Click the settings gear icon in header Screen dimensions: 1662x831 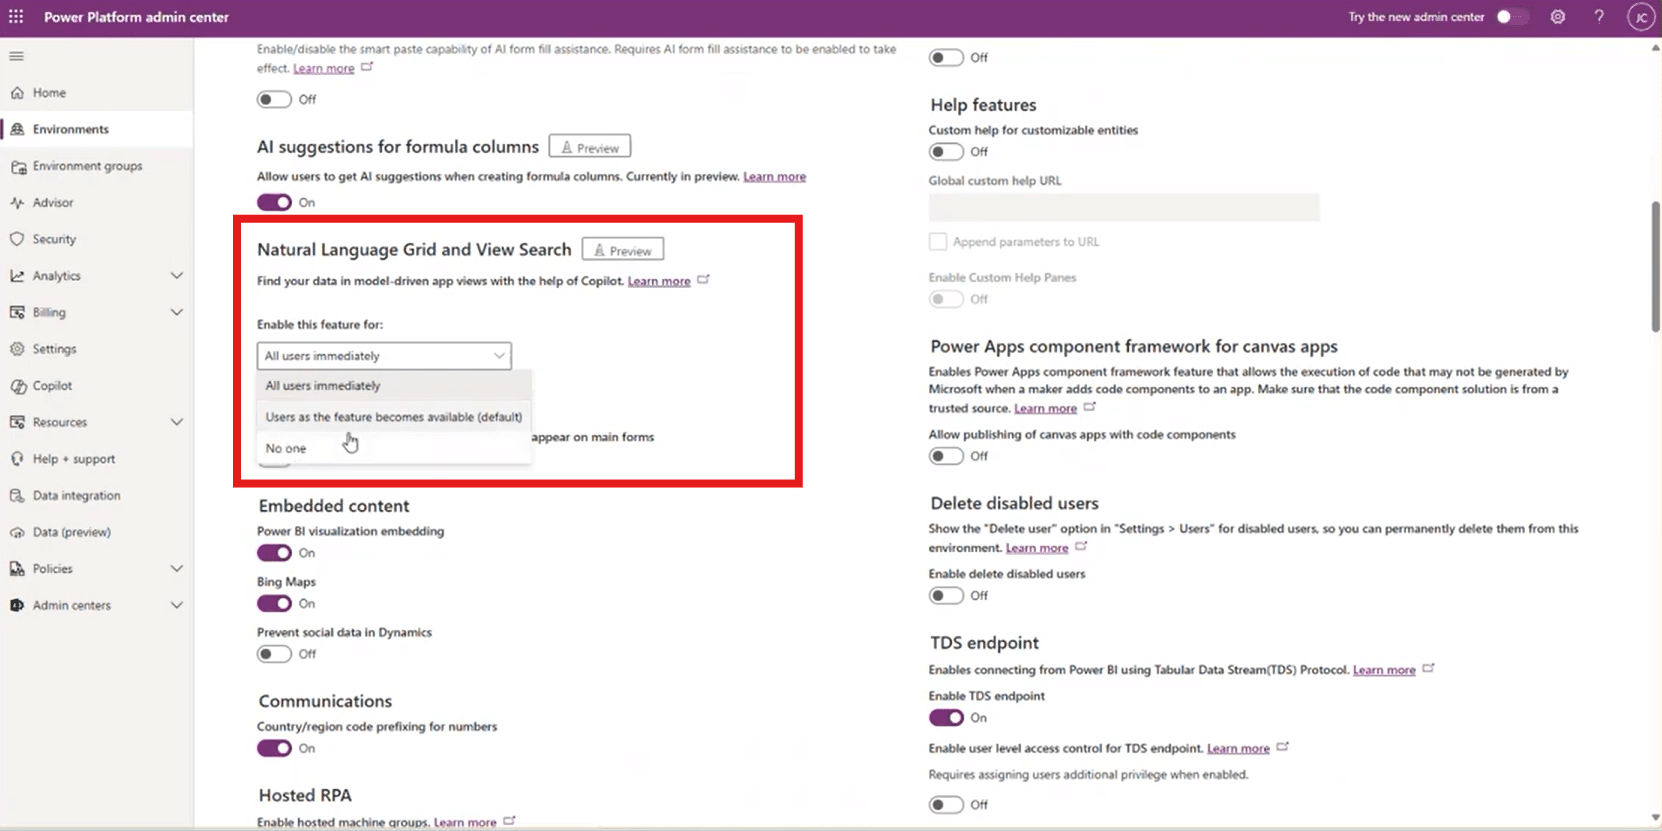tap(1557, 17)
